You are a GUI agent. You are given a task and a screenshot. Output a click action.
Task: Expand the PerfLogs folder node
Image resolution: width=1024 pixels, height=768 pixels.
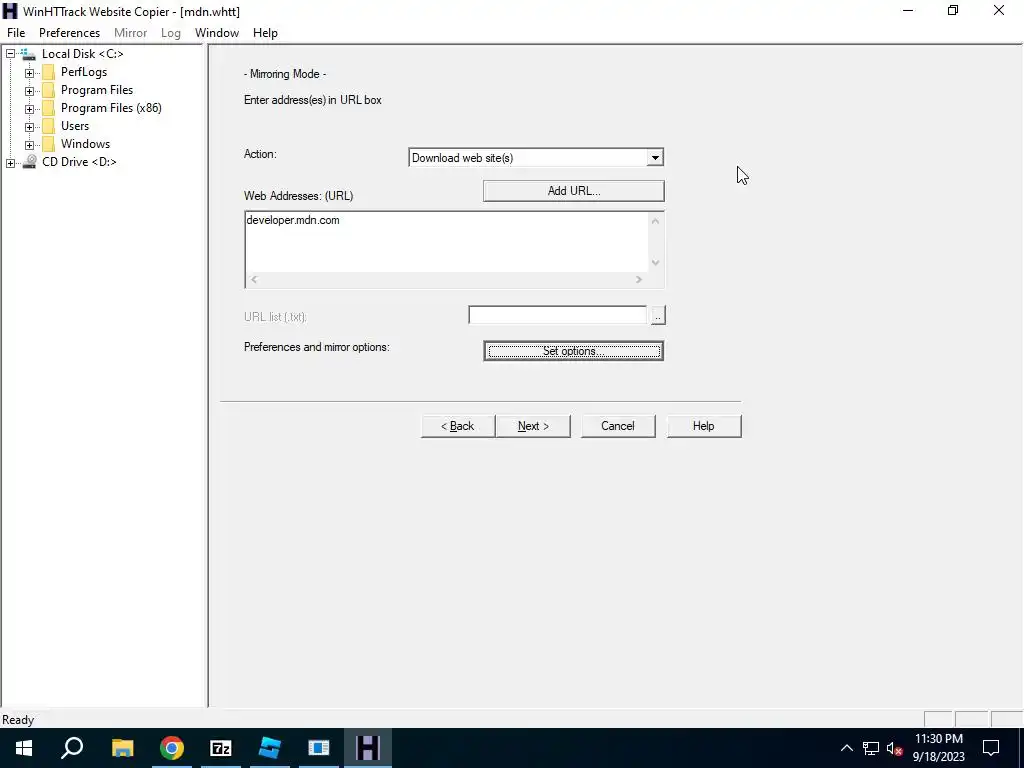pyautogui.click(x=29, y=72)
